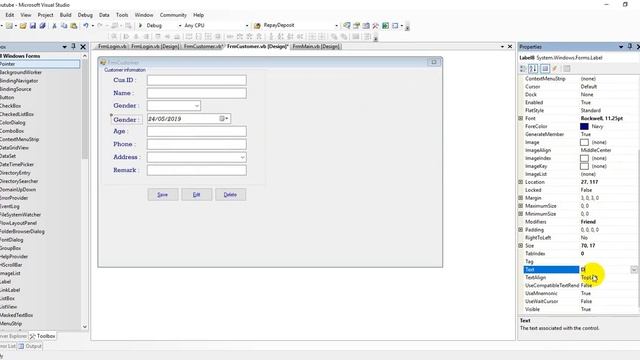
Task: Expand the Location property node
Action: 521,182
